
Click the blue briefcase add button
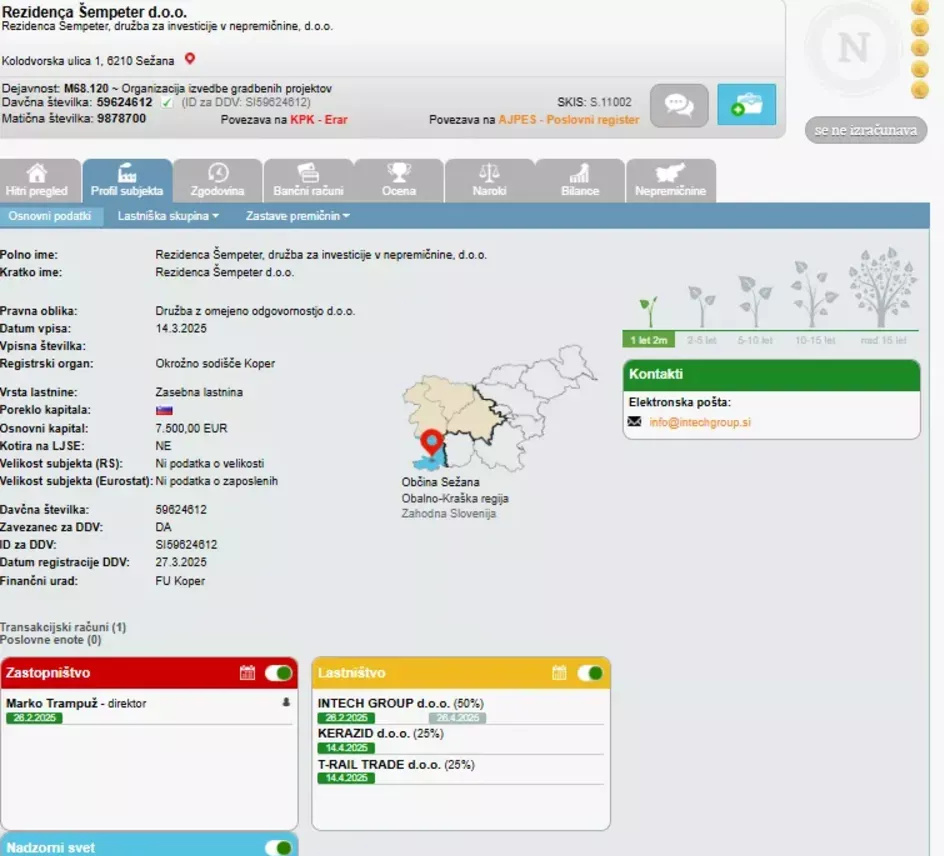click(747, 105)
